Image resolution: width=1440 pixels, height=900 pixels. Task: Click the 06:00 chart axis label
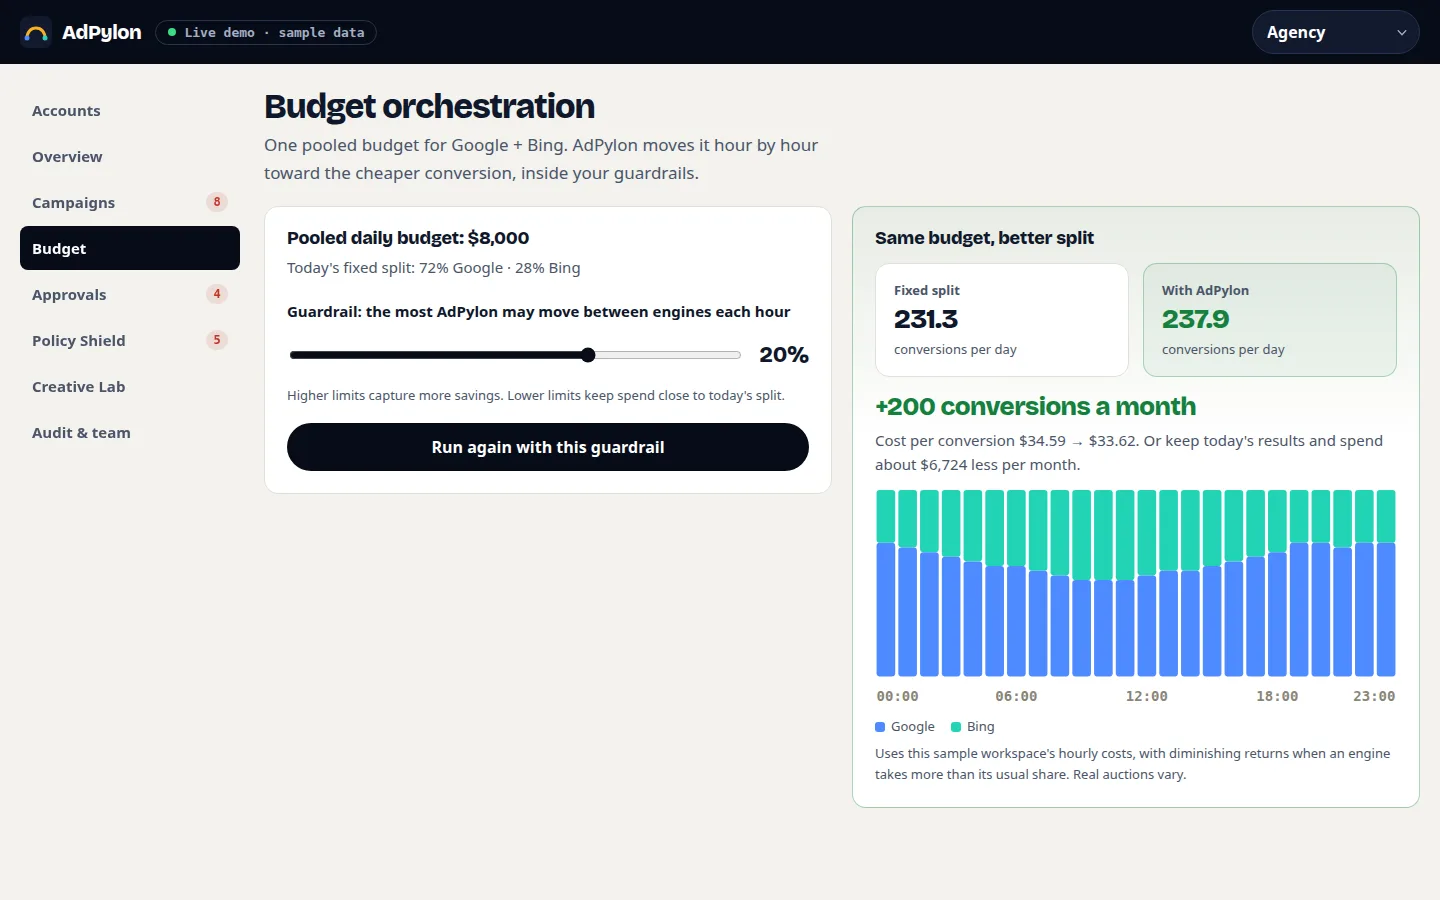click(x=1016, y=696)
